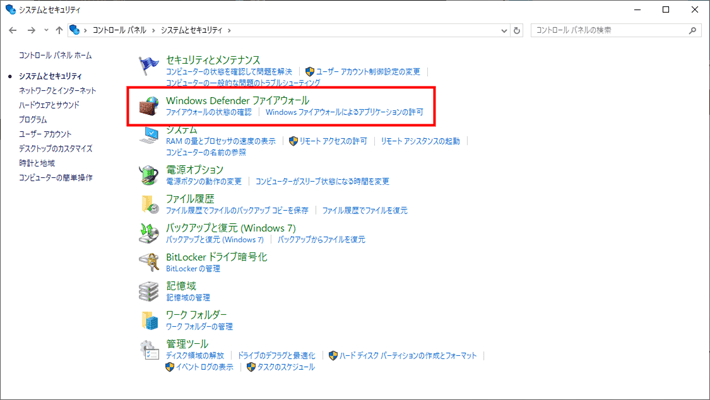Expand the address bar history dropdown
This screenshot has height=400, width=710.
[504, 30]
